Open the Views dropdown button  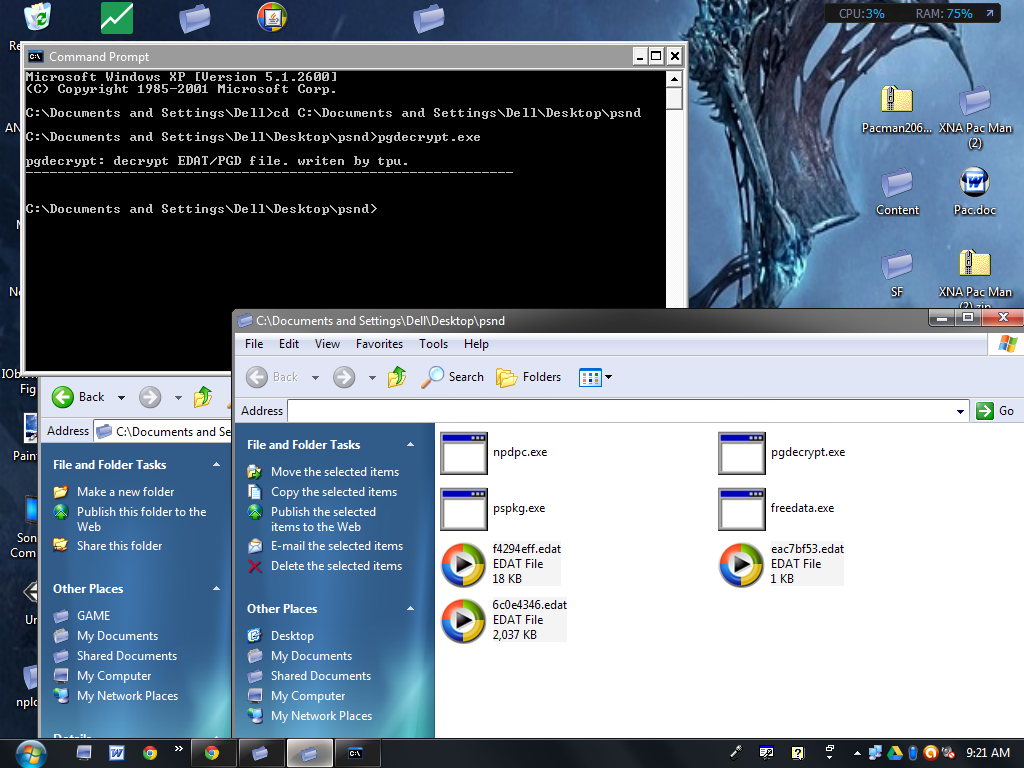tap(596, 377)
